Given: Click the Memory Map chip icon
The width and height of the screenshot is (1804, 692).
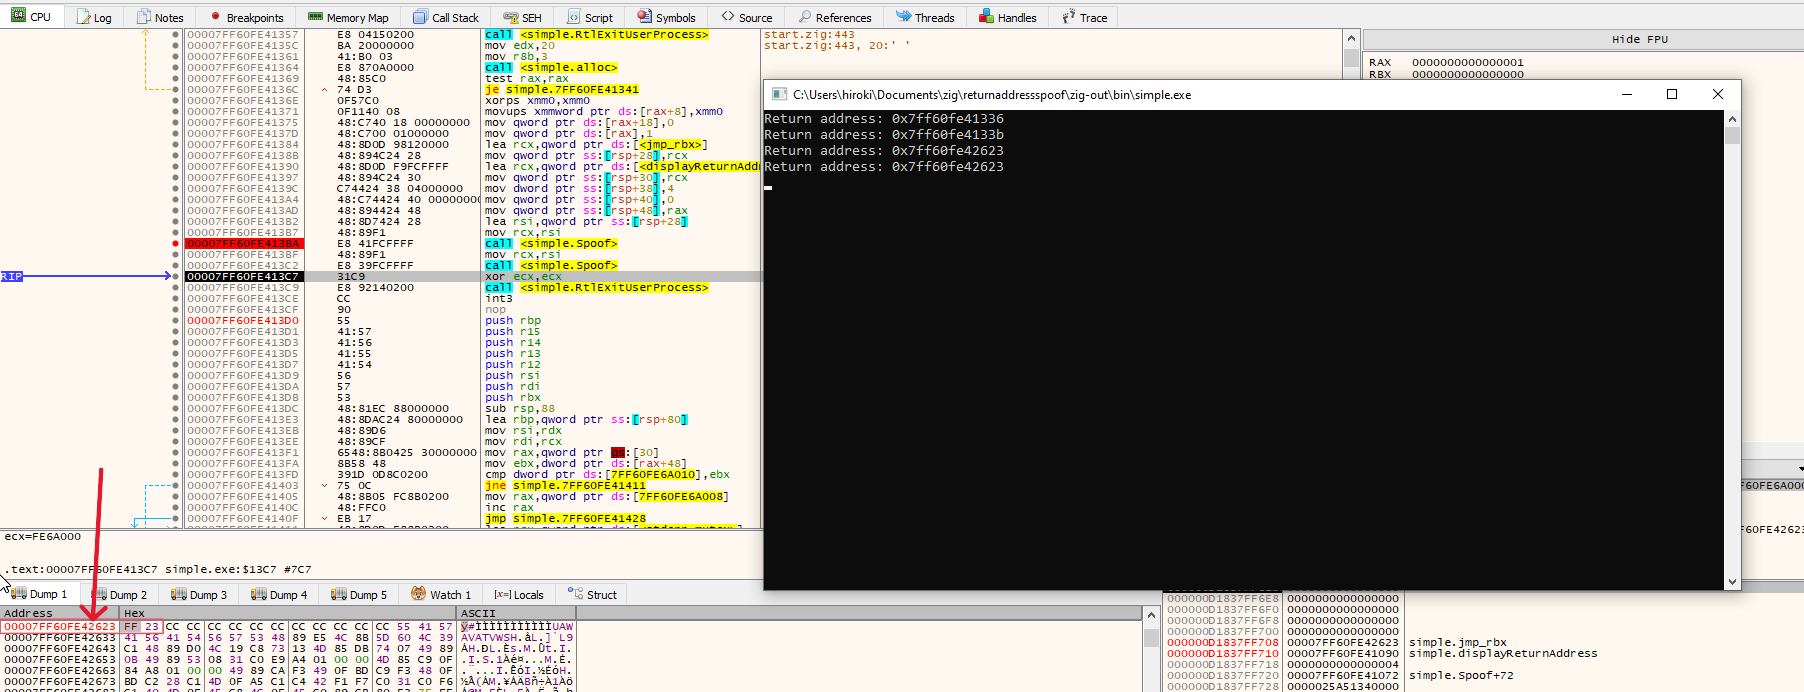Looking at the screenshot, I should click(x=315, y=17).
